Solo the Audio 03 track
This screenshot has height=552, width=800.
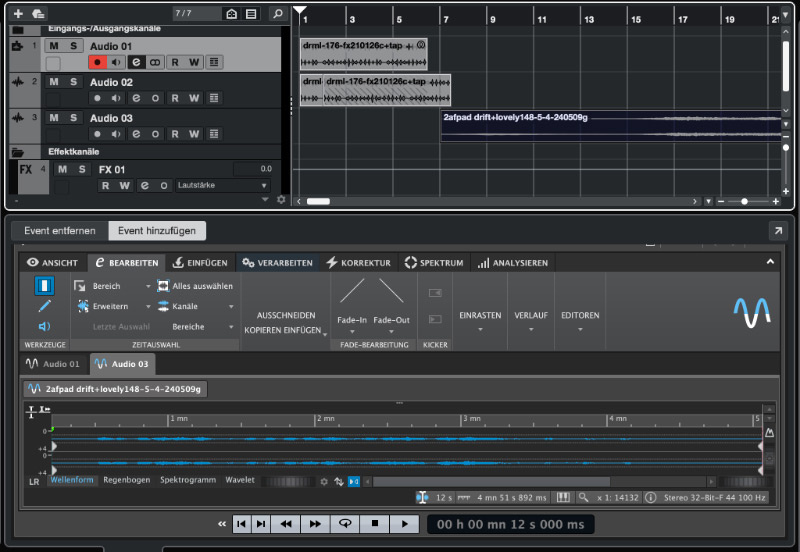pos(73,117)
